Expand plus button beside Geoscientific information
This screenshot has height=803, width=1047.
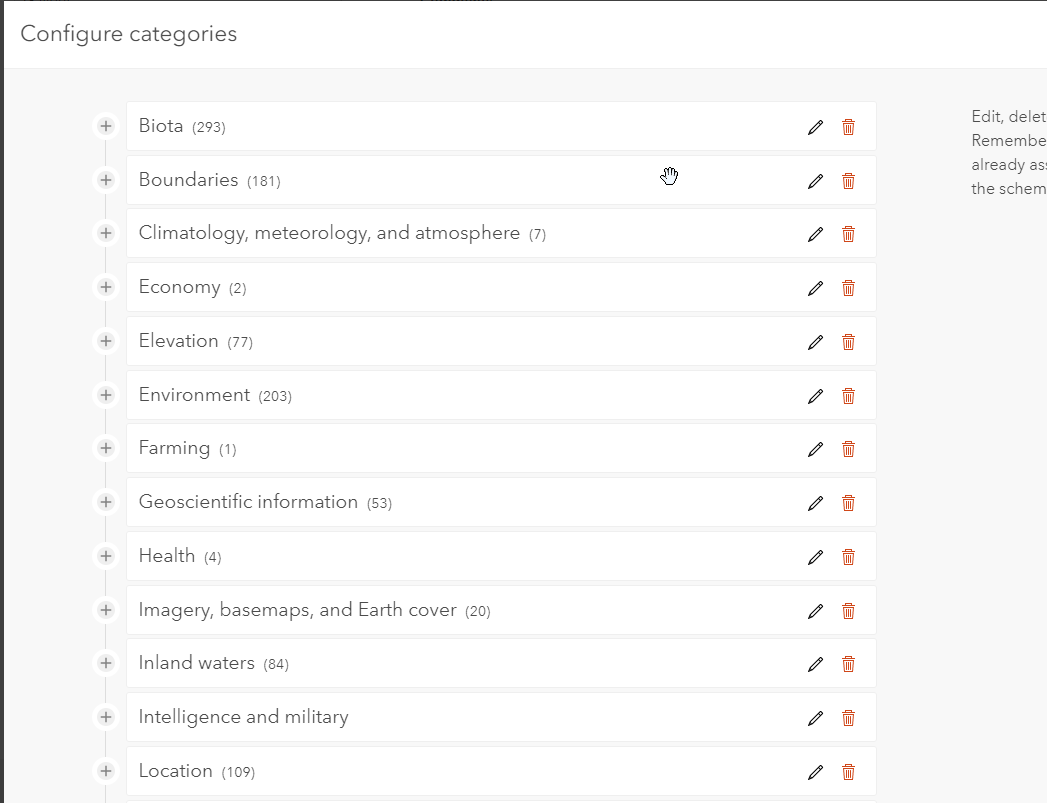click(106, 501)
